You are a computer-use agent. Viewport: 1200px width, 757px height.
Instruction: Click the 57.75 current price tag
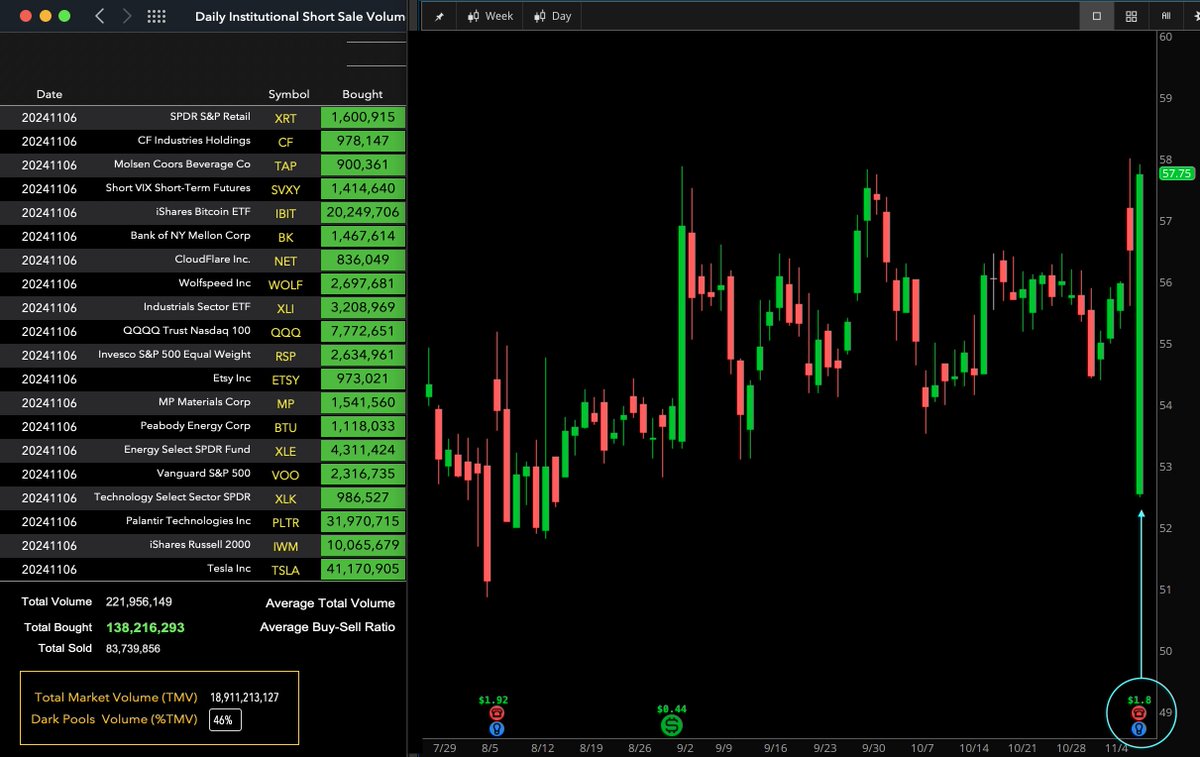[x=1176, y=173]
